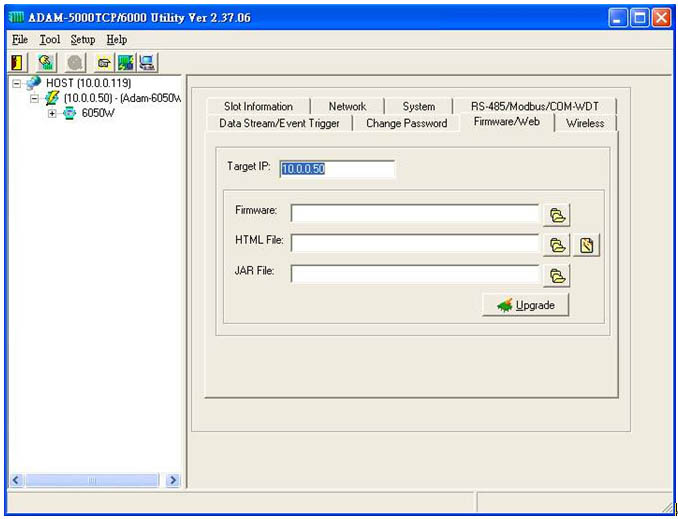Open the Data Stream/Event Trigger tab
Screen dimensions: 678x519
[279, 123]
